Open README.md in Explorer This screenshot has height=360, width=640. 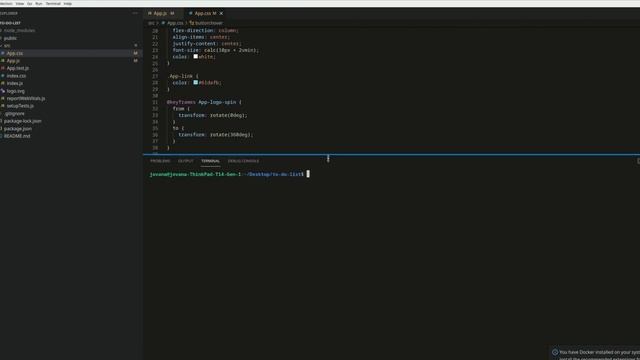[x=17, y=136]
